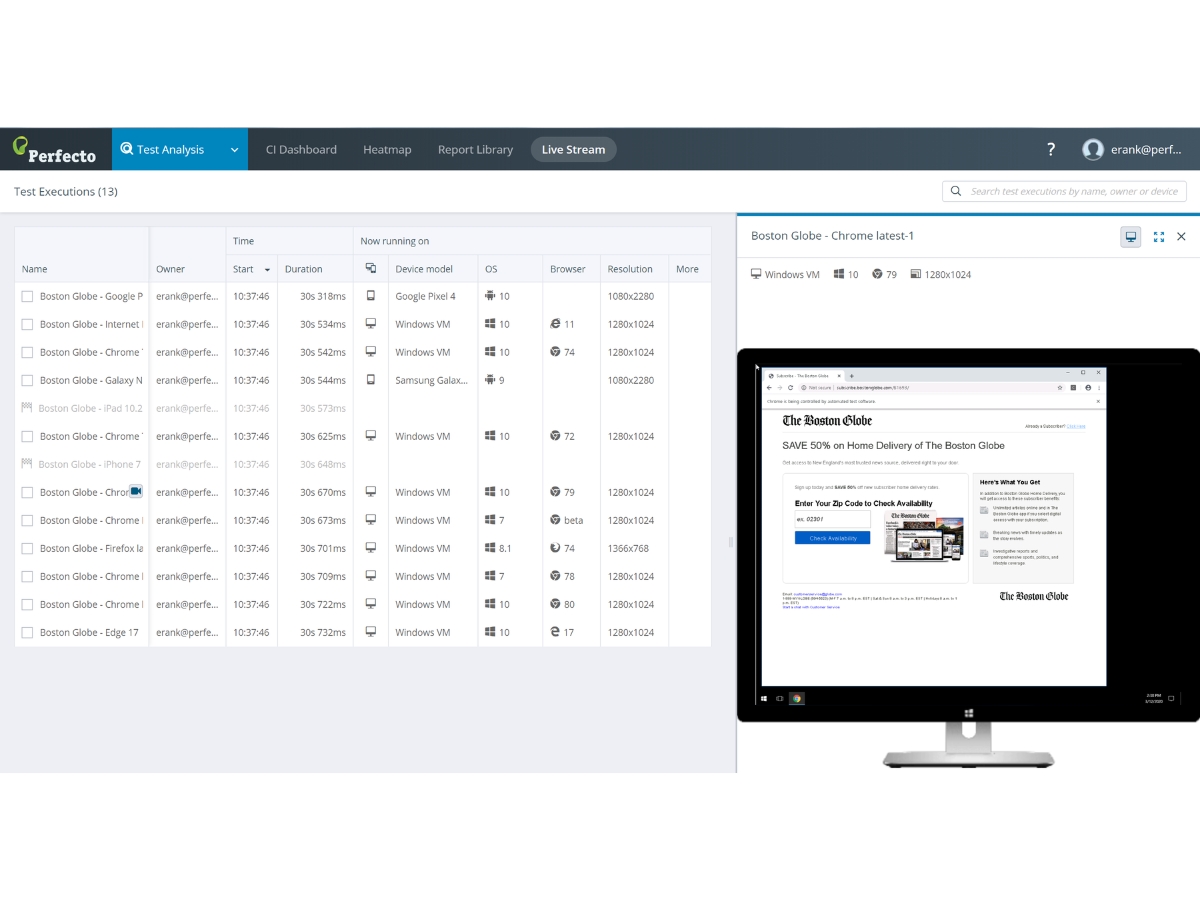Click the Perfecto logo
The image size is (1200, 900).
(54, 150)
